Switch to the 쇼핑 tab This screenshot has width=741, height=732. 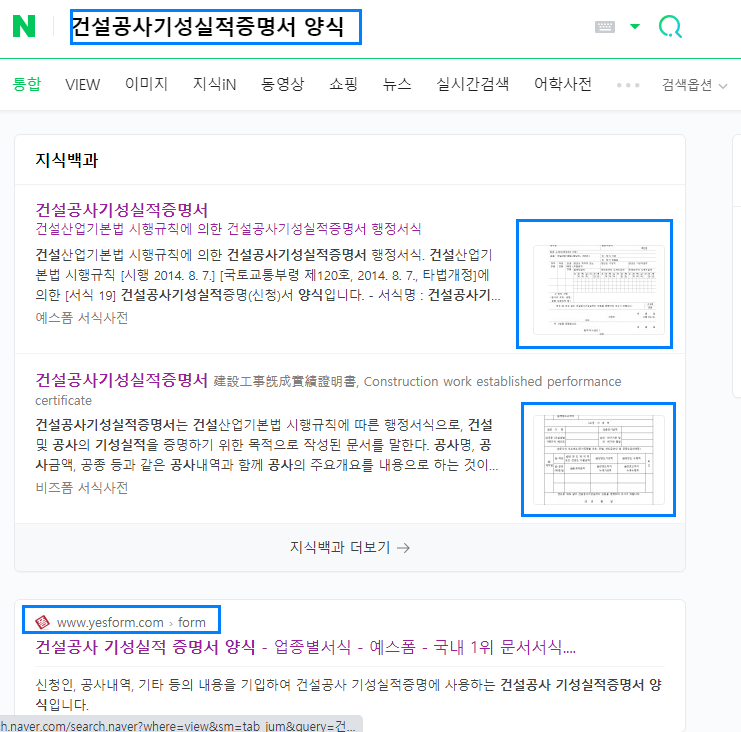point(343,84)
